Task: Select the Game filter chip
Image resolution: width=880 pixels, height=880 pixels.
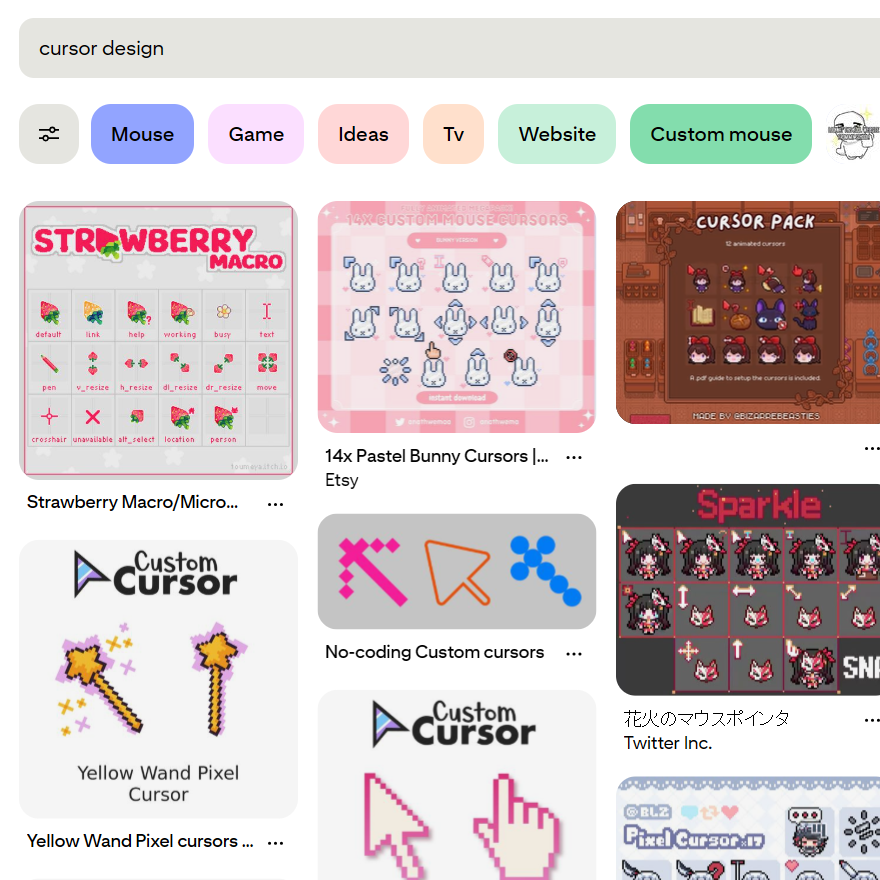Action: click(256, 134)
